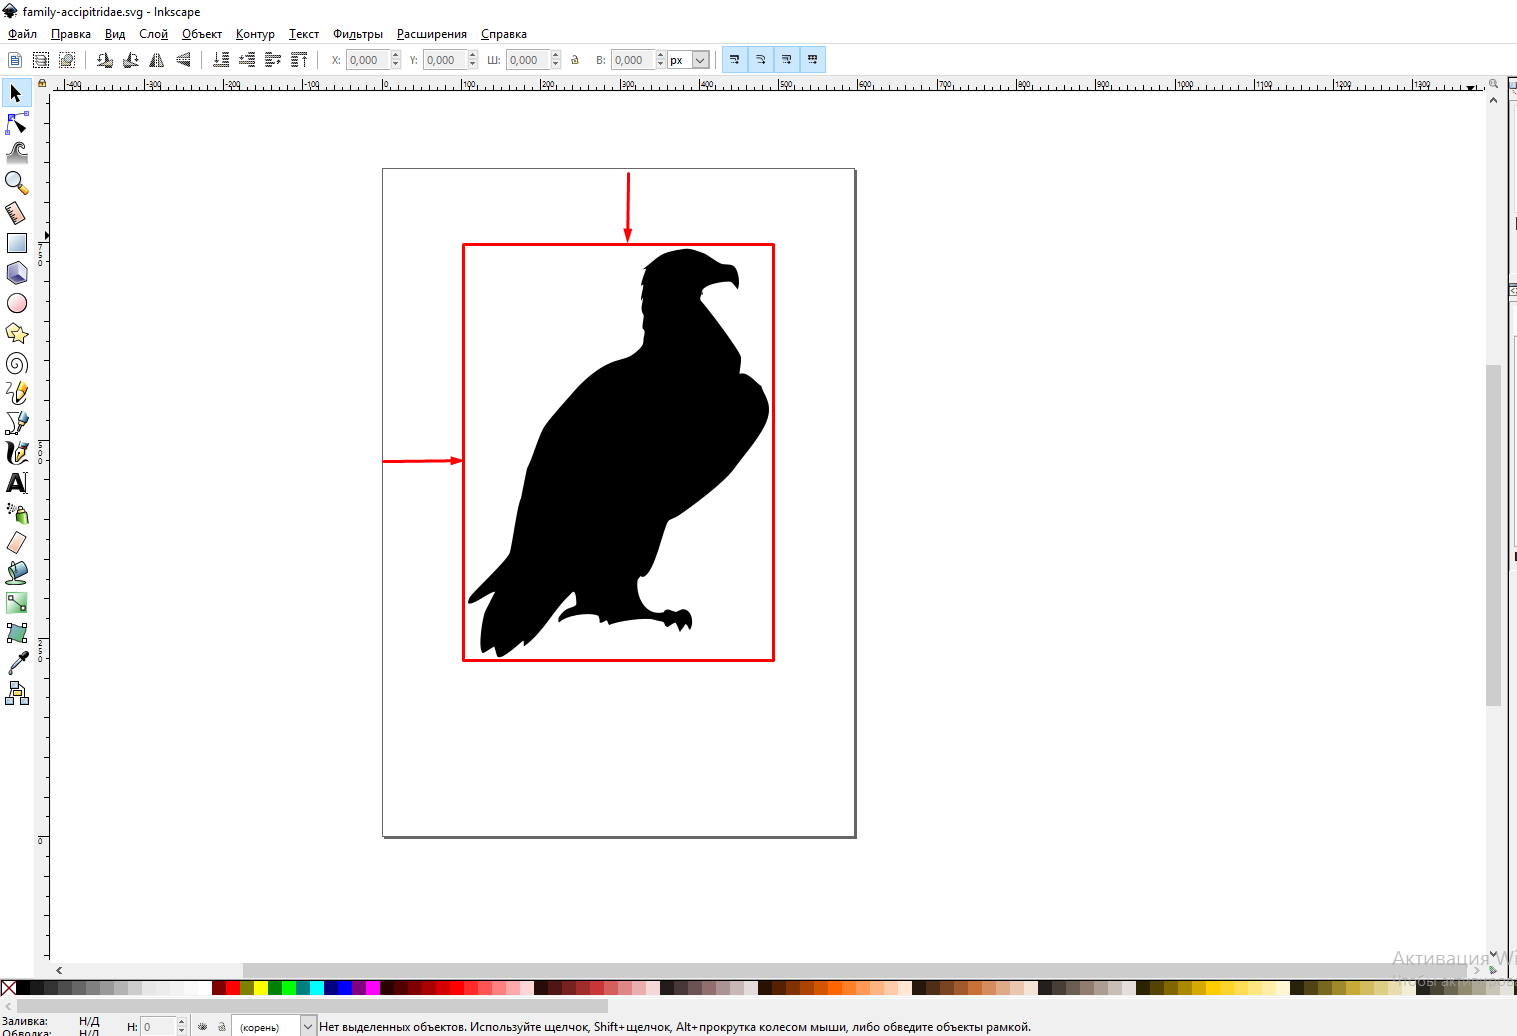Click the X coordinate input field
Viewport: 1517px width, 1036px height.
pyautogui.click(x=368, y=60)
